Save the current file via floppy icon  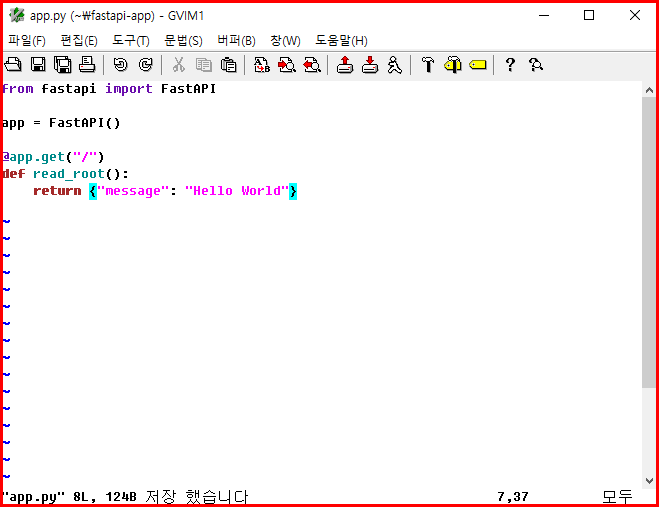(x=38, y=65)
